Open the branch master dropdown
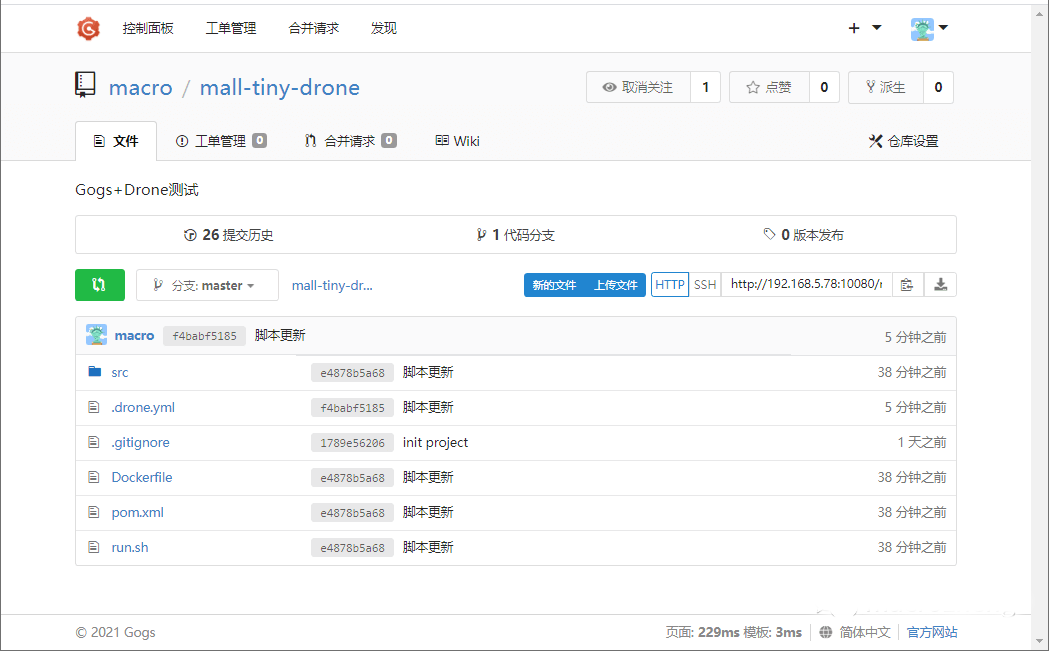 pyautogui.click(x=207, y=285)
